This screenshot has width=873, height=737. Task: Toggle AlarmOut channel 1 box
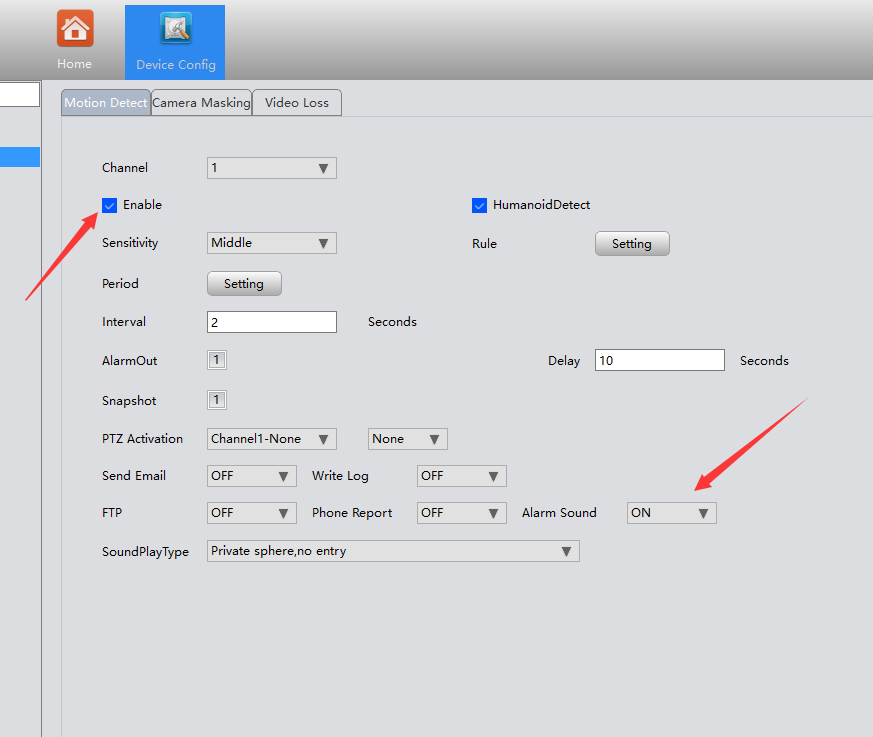point(217,360)
